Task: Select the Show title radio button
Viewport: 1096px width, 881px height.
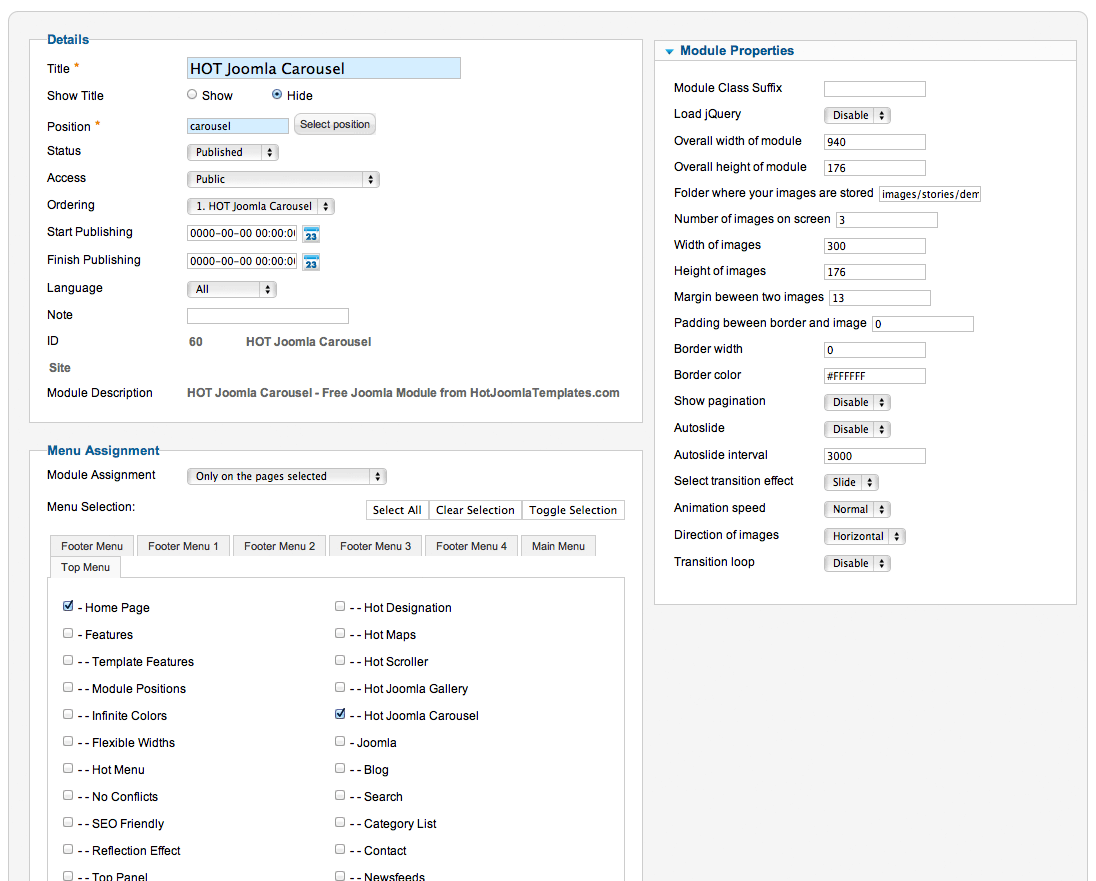Action: (192, 94)
